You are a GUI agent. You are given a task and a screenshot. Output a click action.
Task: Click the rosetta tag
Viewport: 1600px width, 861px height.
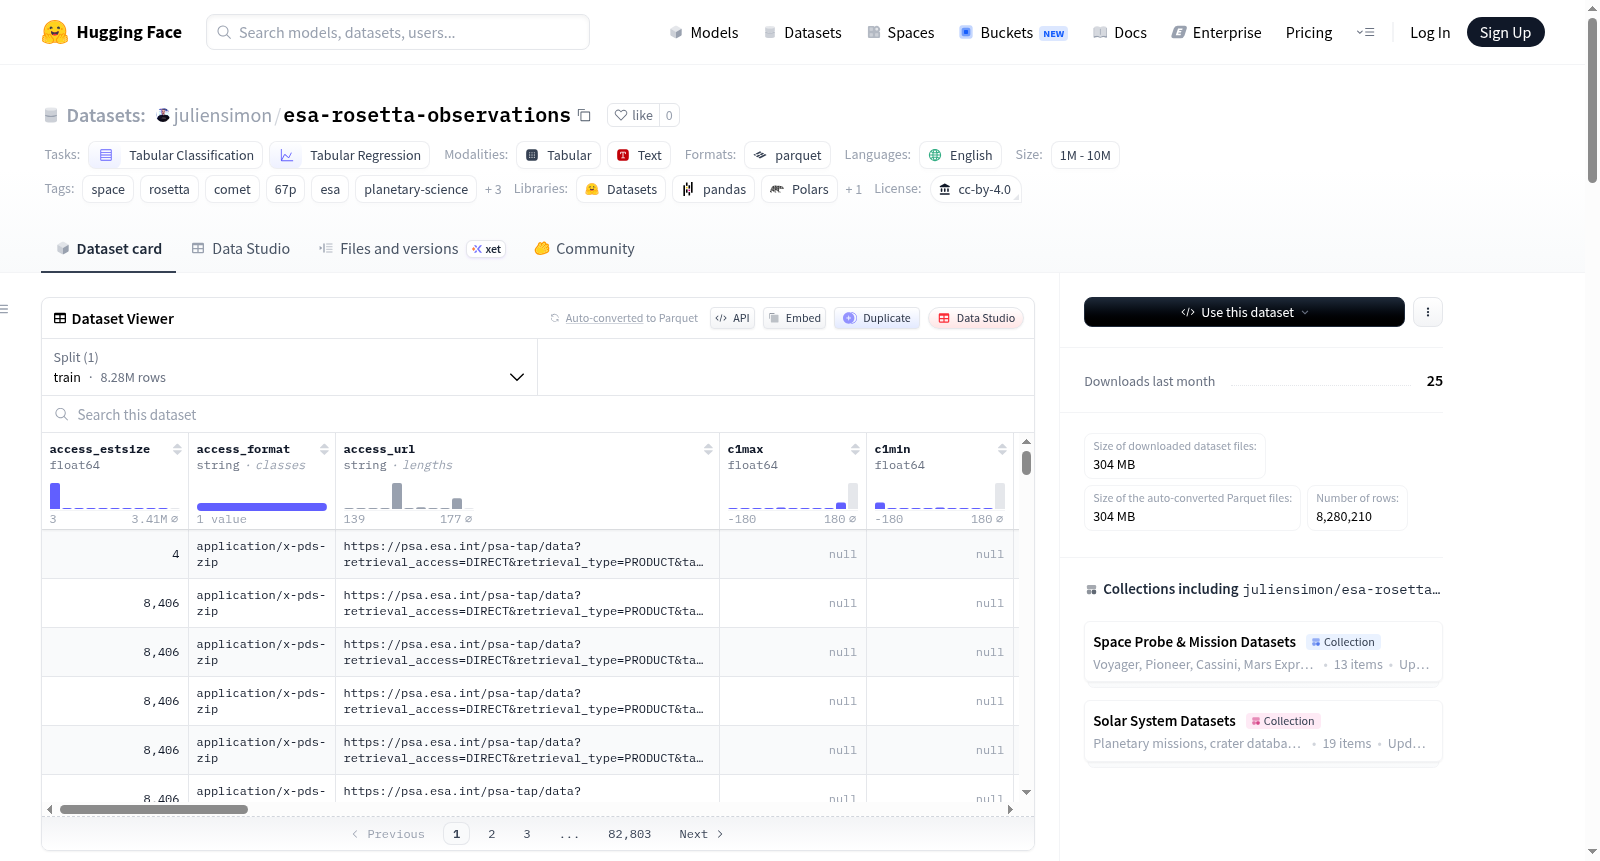(169, 189)
